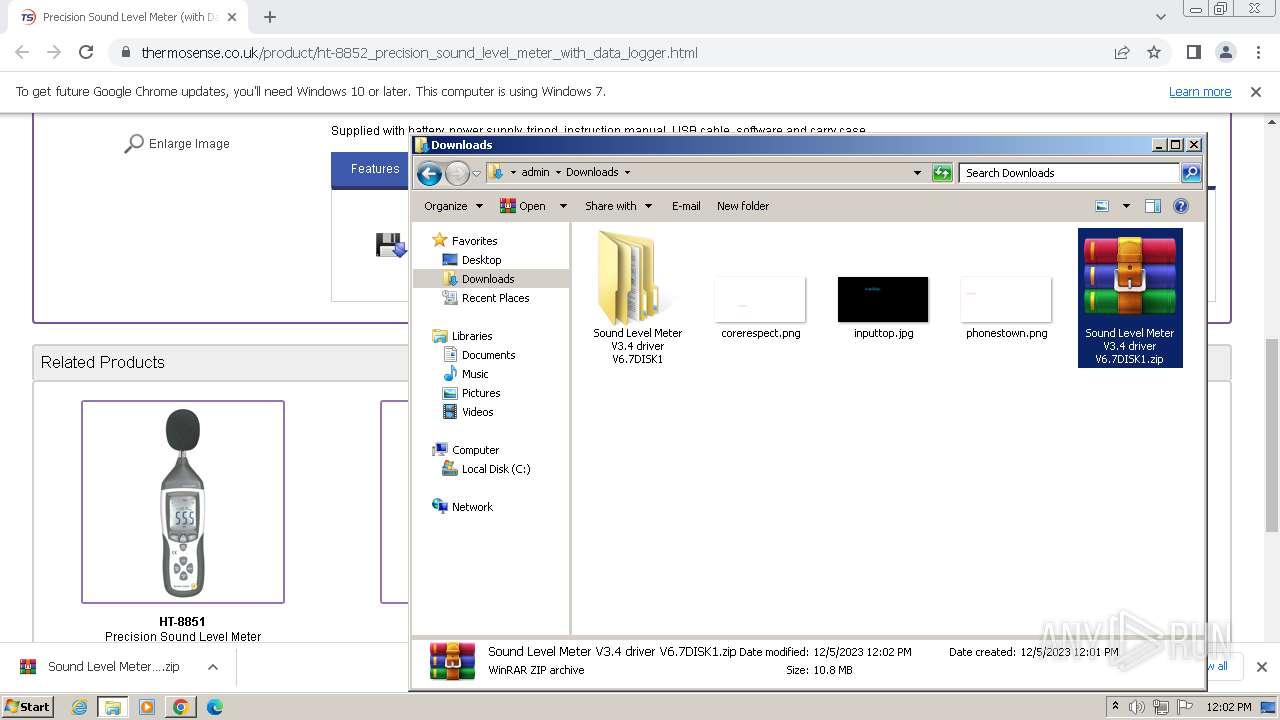Viewport: 1280px width, 720px height.
Task: Click the Open toolbar button
Action: 523,206
